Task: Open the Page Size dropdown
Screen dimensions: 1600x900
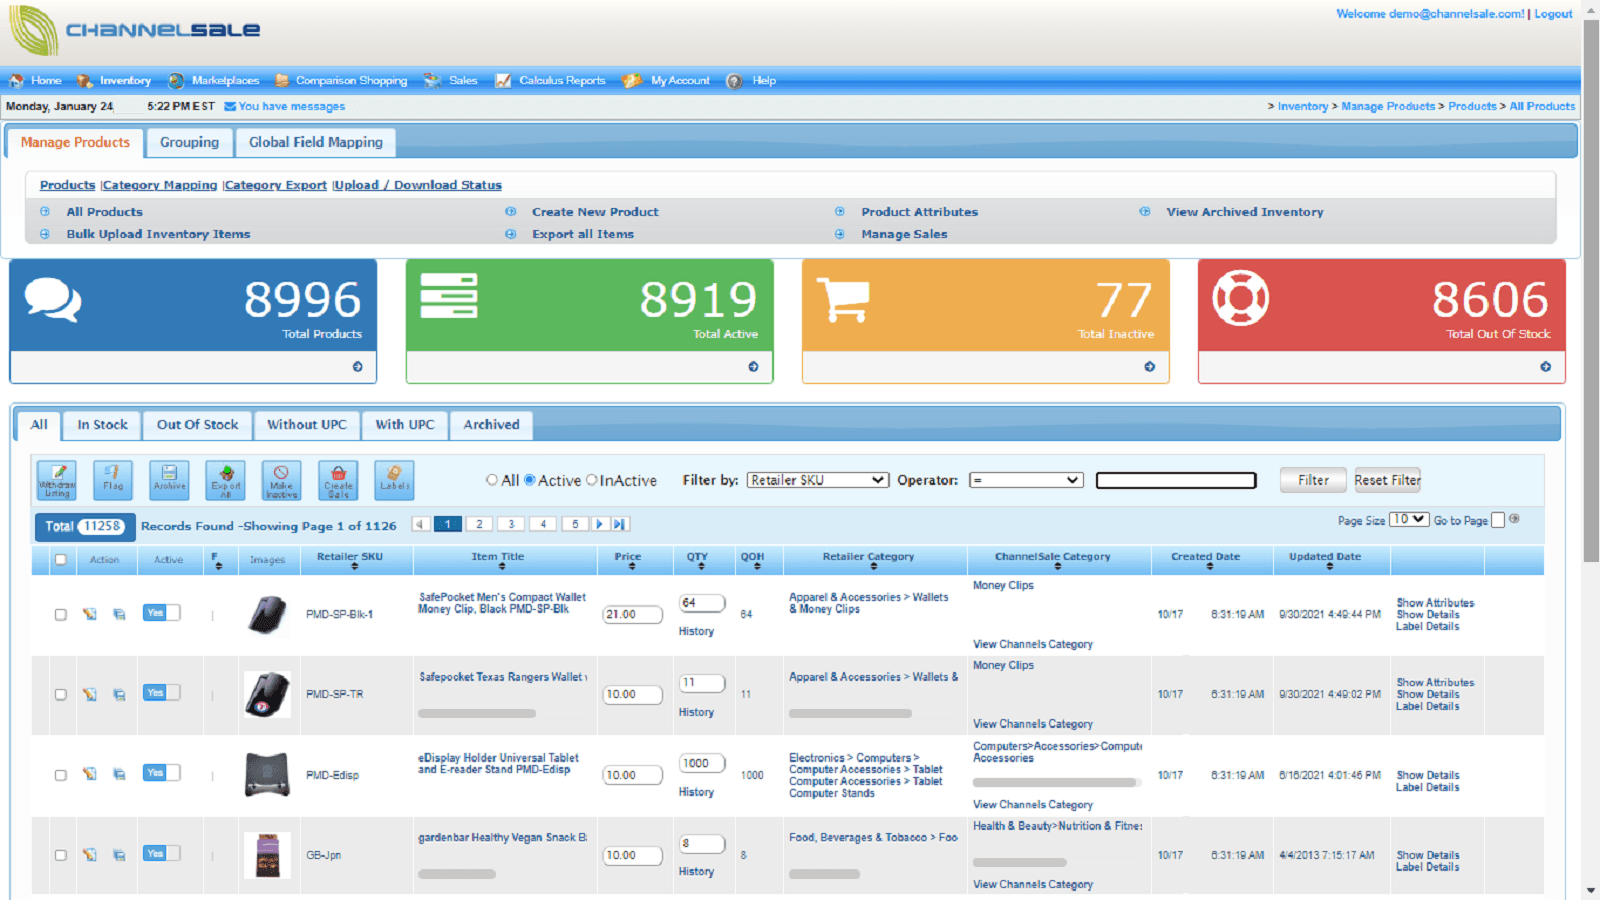Action: (x=1409, y=518)
